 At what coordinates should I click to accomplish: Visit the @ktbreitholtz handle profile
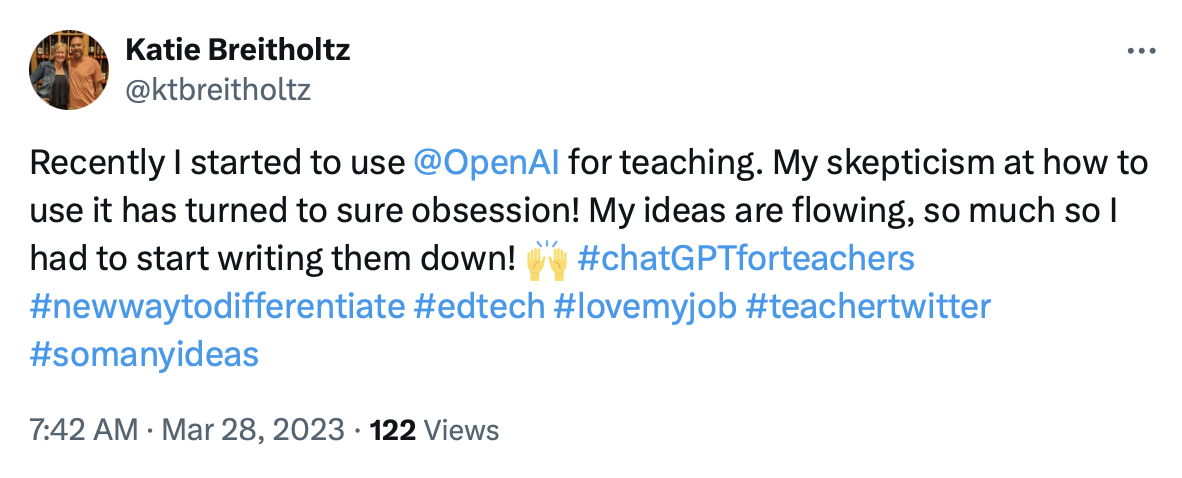coord(217,90)
